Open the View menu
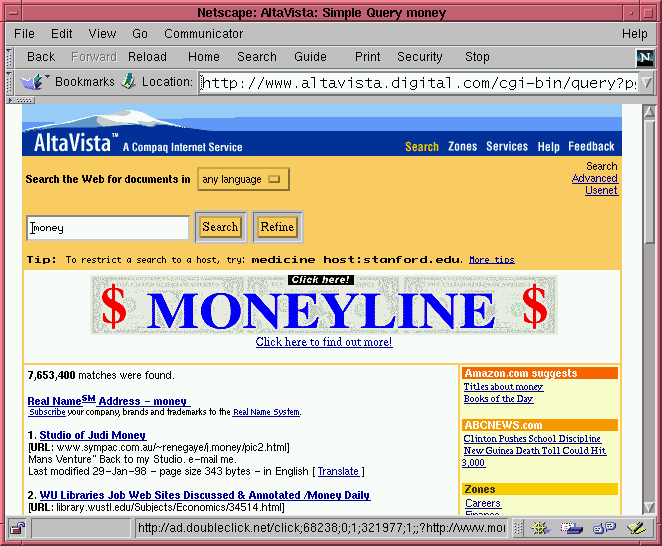Screen dimensions: 662x546 click(x=102, y=34)
